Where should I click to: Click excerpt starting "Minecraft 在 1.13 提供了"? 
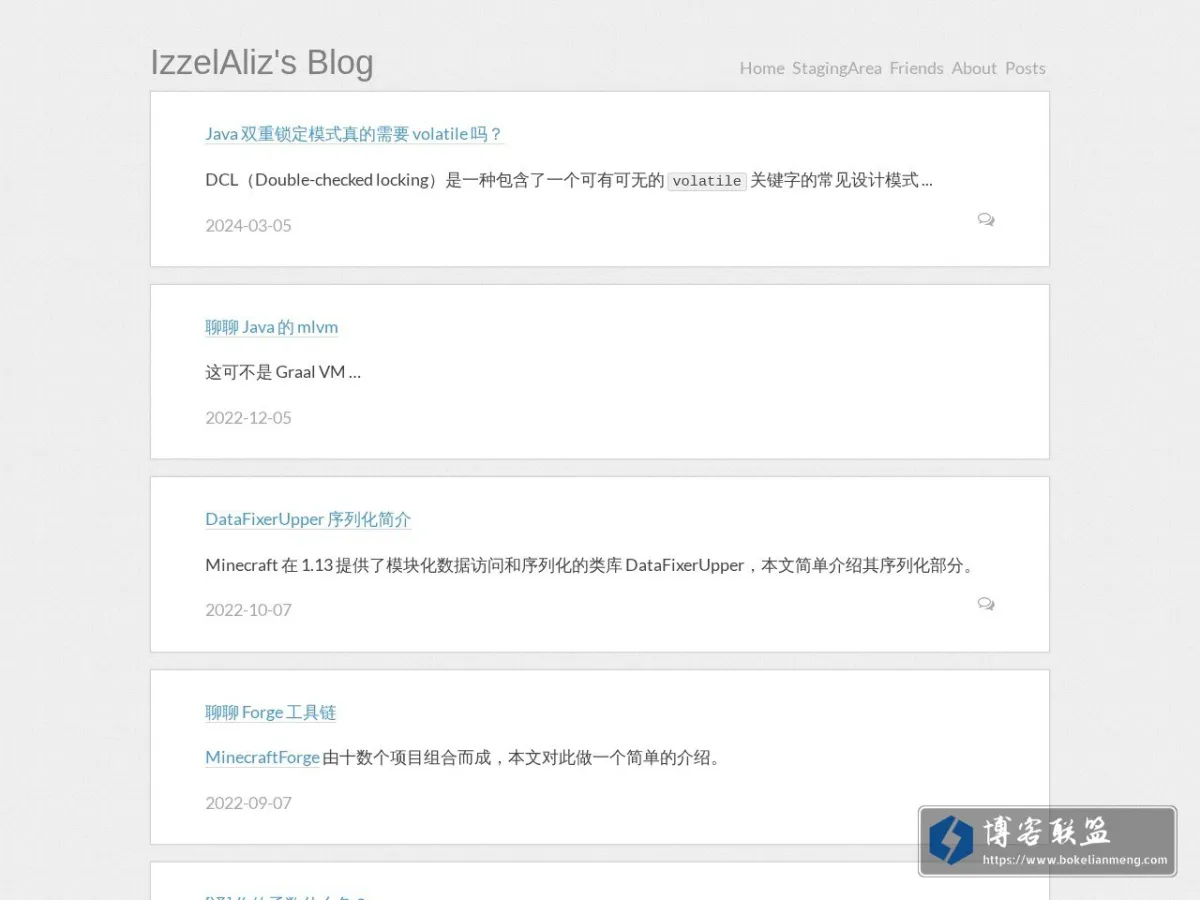point(590,565)
